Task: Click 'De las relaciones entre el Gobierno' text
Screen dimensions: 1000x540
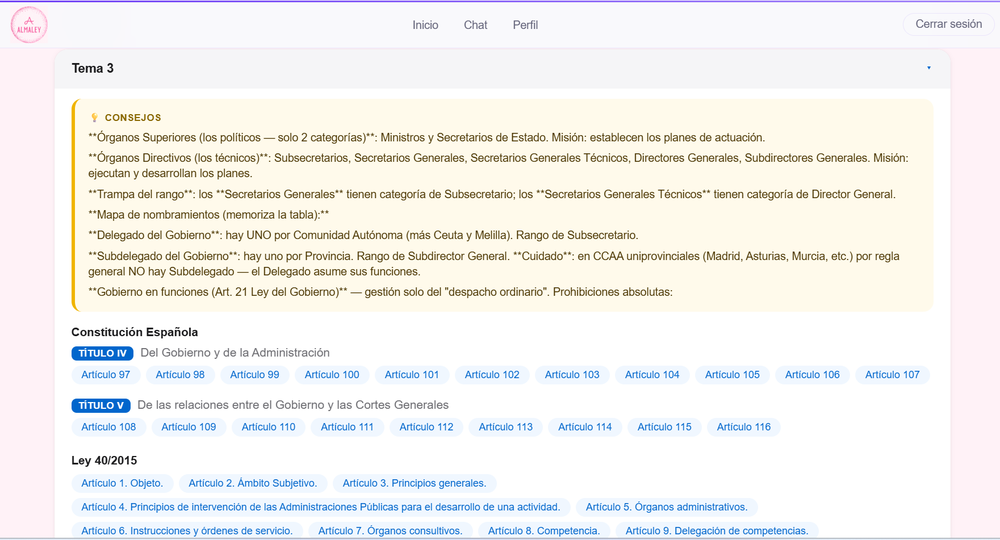Action: pos(293,405)
